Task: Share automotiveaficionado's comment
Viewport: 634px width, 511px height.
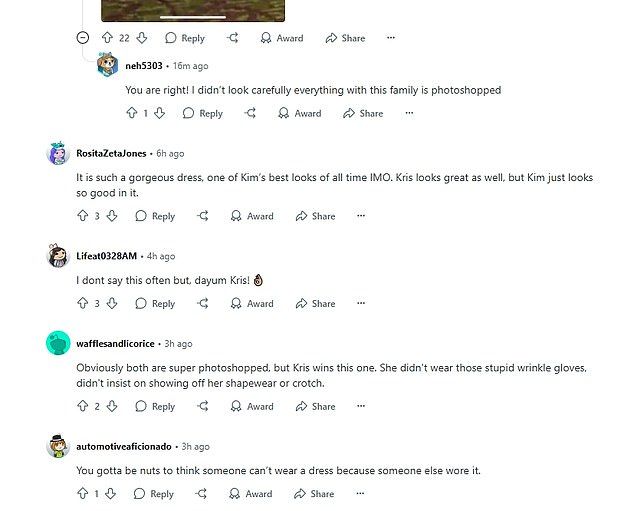Action: pos(314,494)
